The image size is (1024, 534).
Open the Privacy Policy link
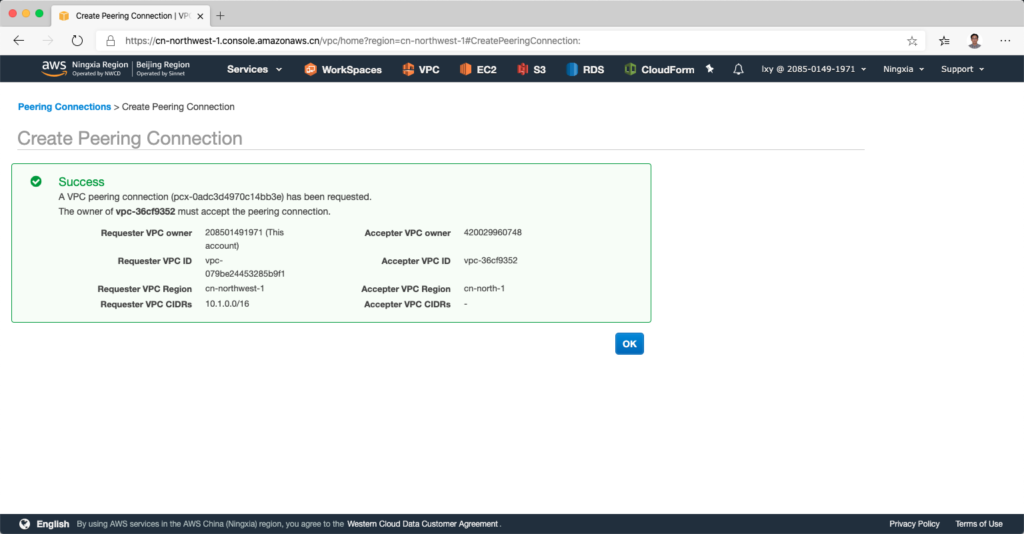point(914,524)
